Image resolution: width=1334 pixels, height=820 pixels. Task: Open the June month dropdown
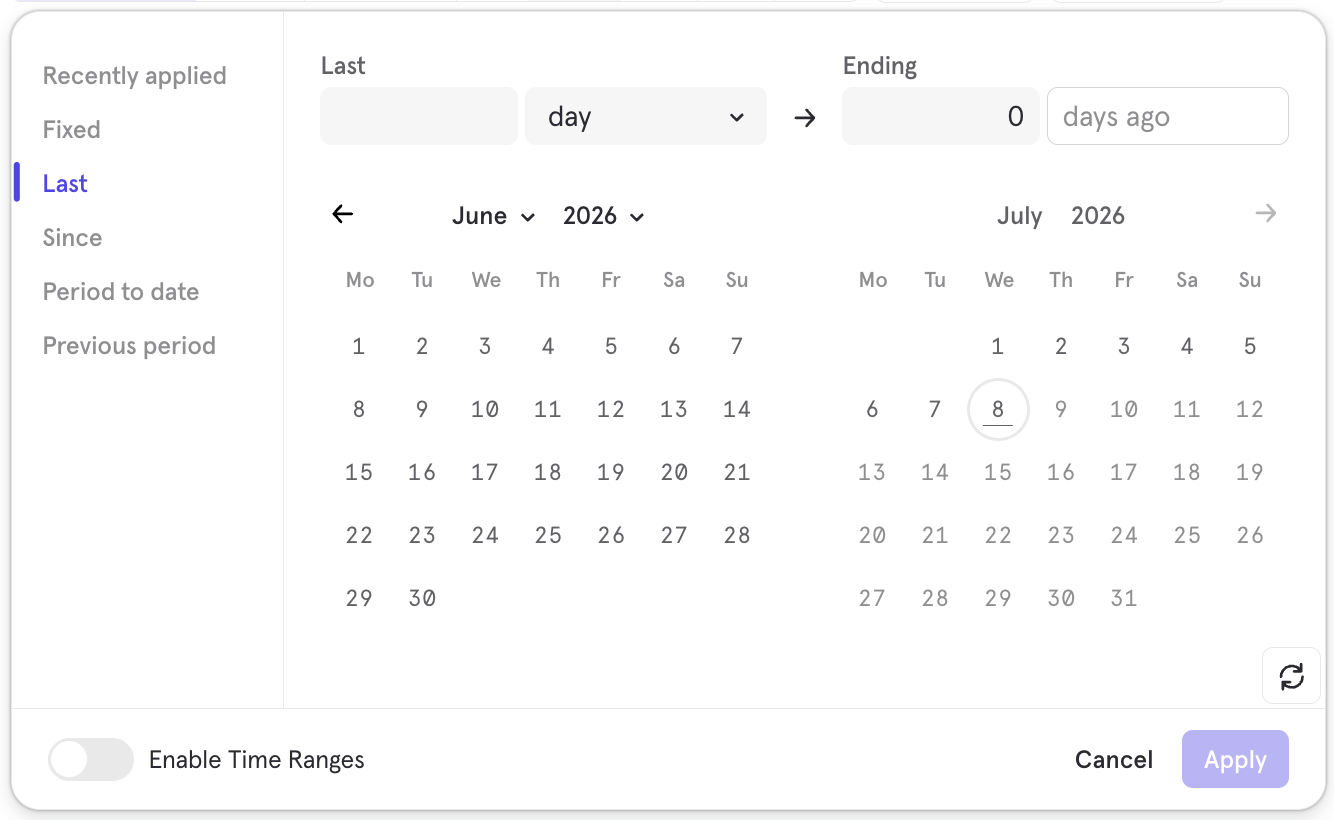tap(493, 216)
